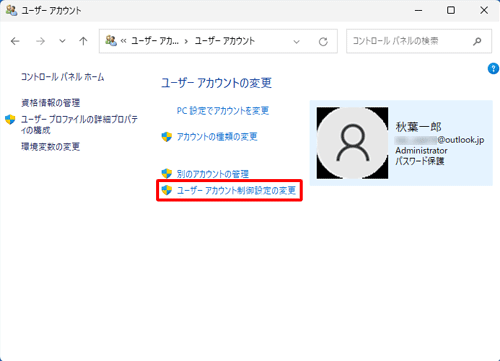
Task: Close the ユーザー アカウント window
Action: [x=484, y=10]
